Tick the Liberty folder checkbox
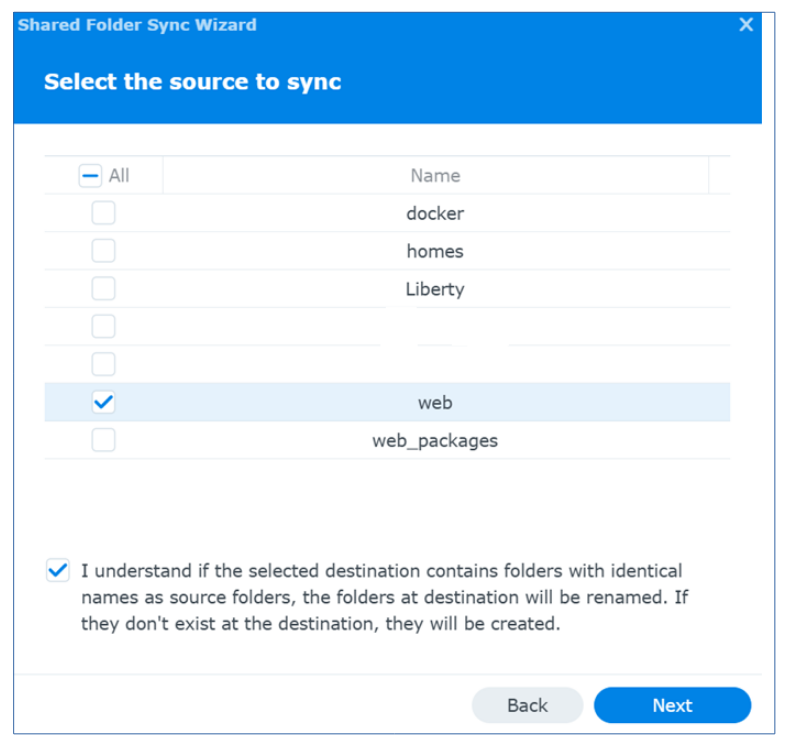Screen dimensions: 787x747 click(103, 289)
